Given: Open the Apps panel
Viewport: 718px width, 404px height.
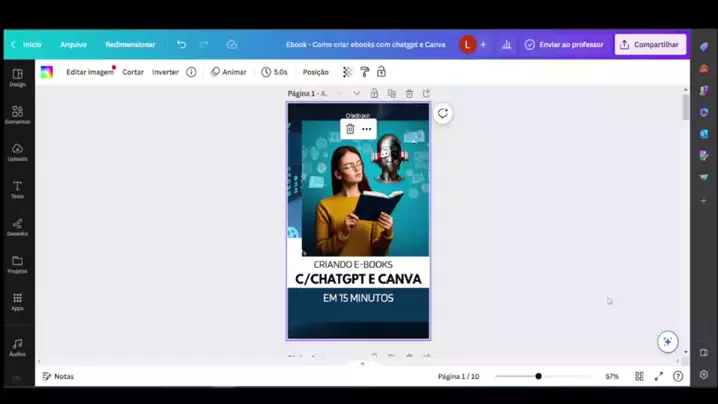Looking at the screenshot, I should click(17, 302).
